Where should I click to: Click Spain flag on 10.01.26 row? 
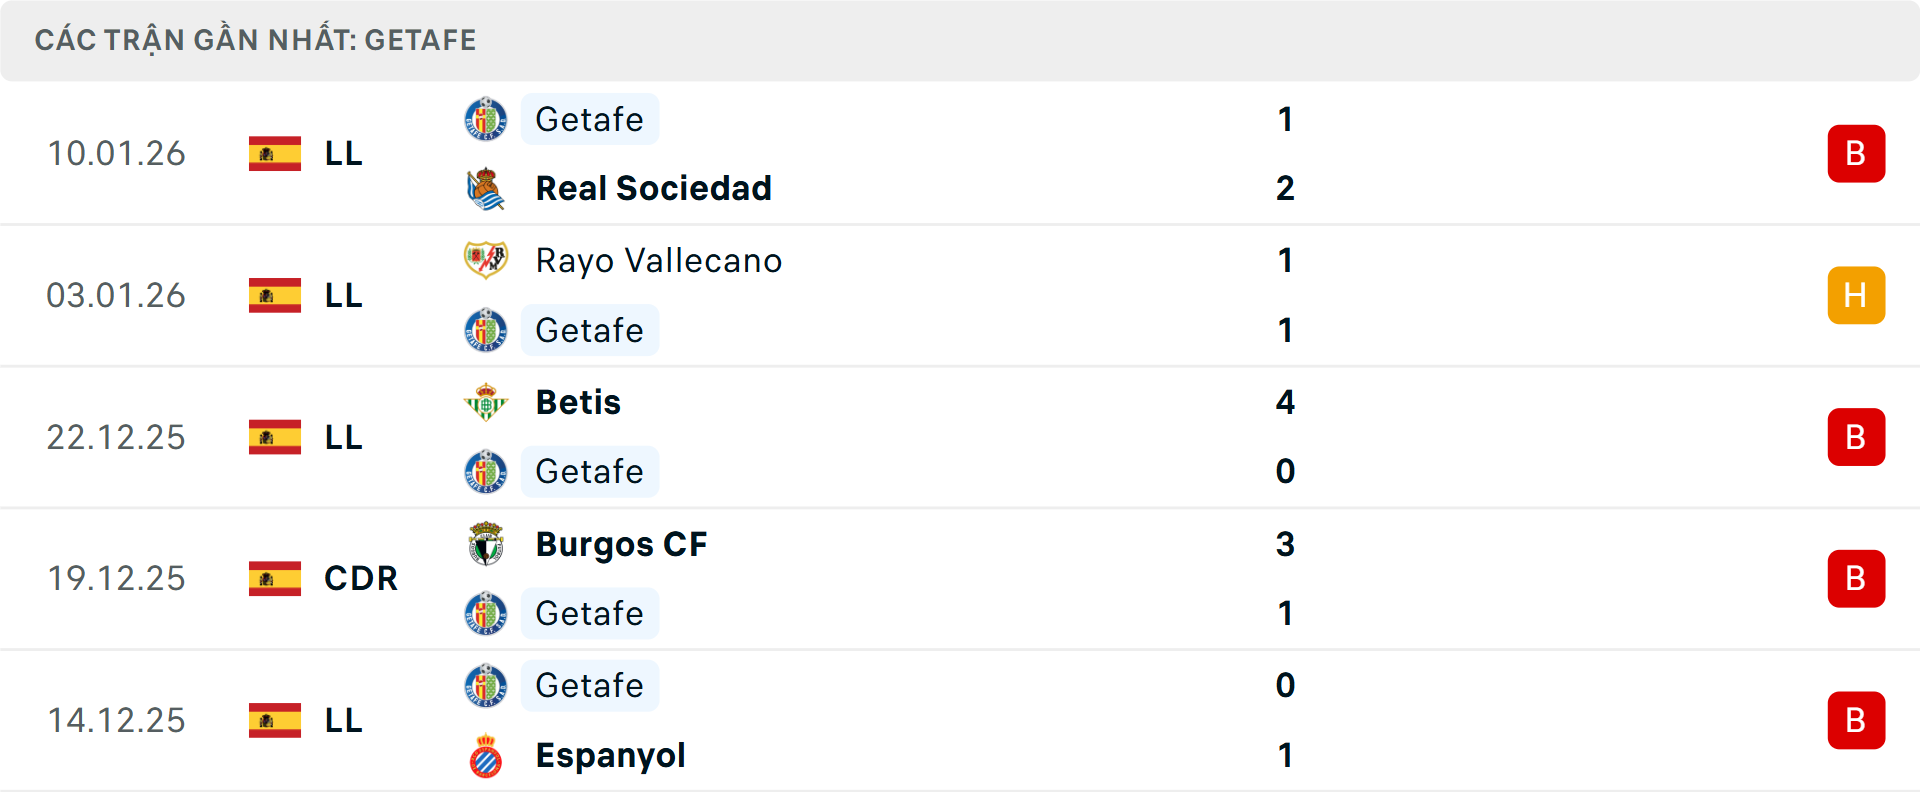pos(275,153)
